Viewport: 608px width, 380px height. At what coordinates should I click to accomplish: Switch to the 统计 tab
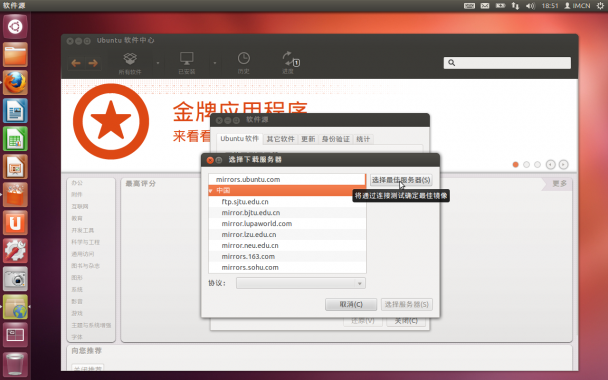(363, 139)
